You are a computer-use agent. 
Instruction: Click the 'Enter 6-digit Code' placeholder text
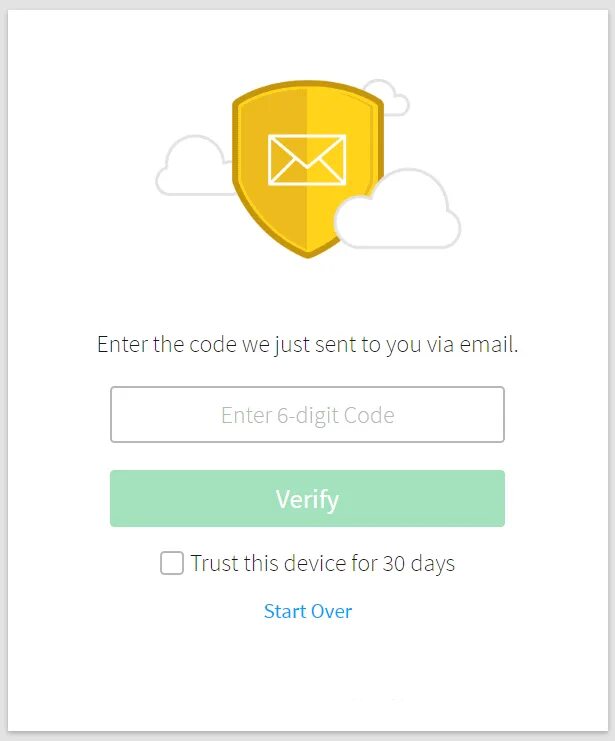(307, 415)
